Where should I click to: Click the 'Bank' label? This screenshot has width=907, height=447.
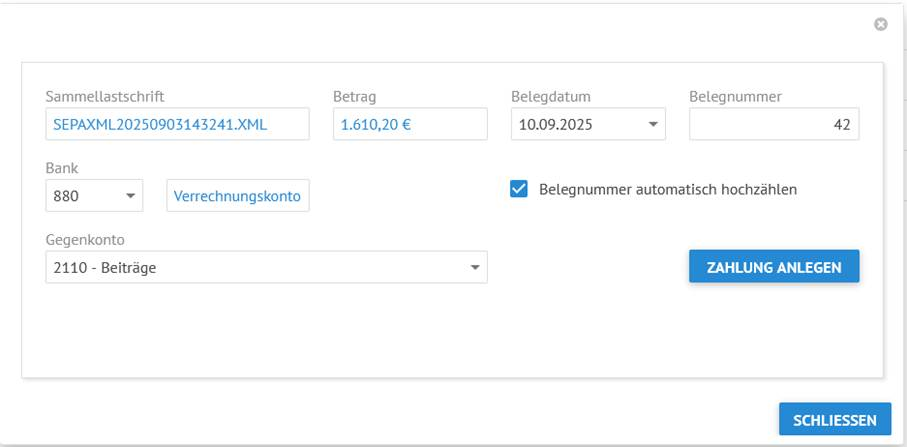(62, 169)
